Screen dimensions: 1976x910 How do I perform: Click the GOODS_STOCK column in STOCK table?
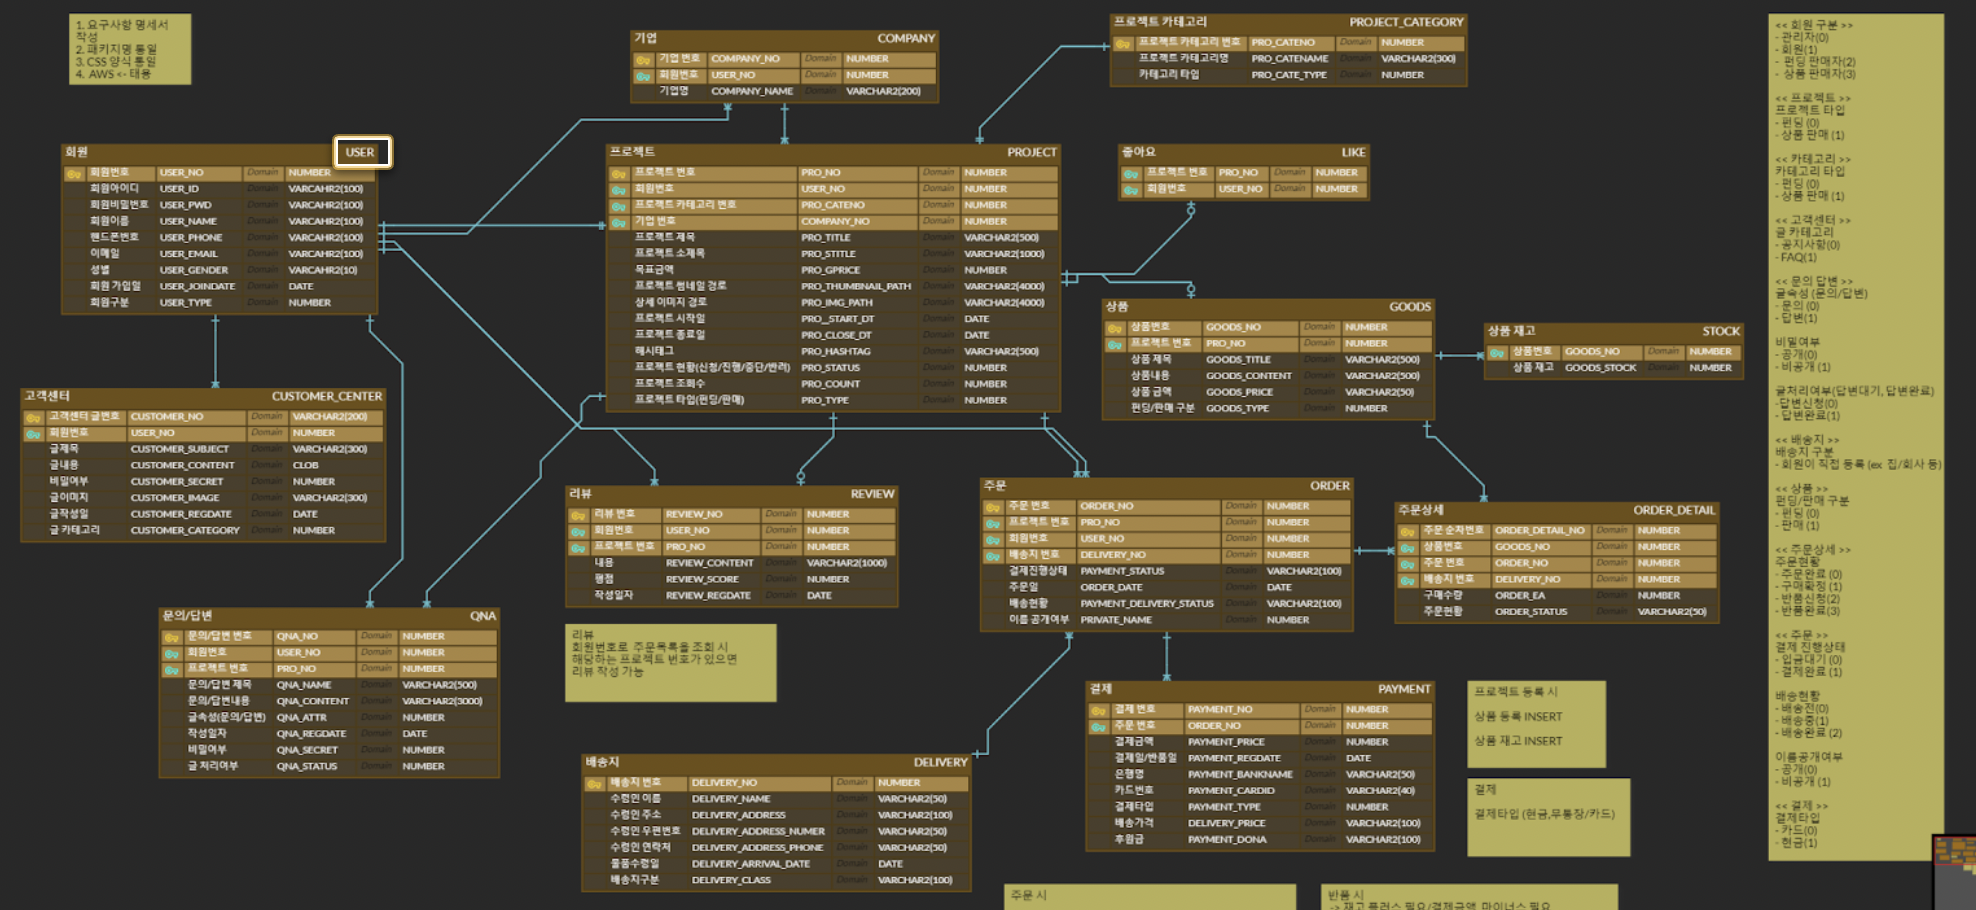pyautogui.click(x=1600, y=368)
